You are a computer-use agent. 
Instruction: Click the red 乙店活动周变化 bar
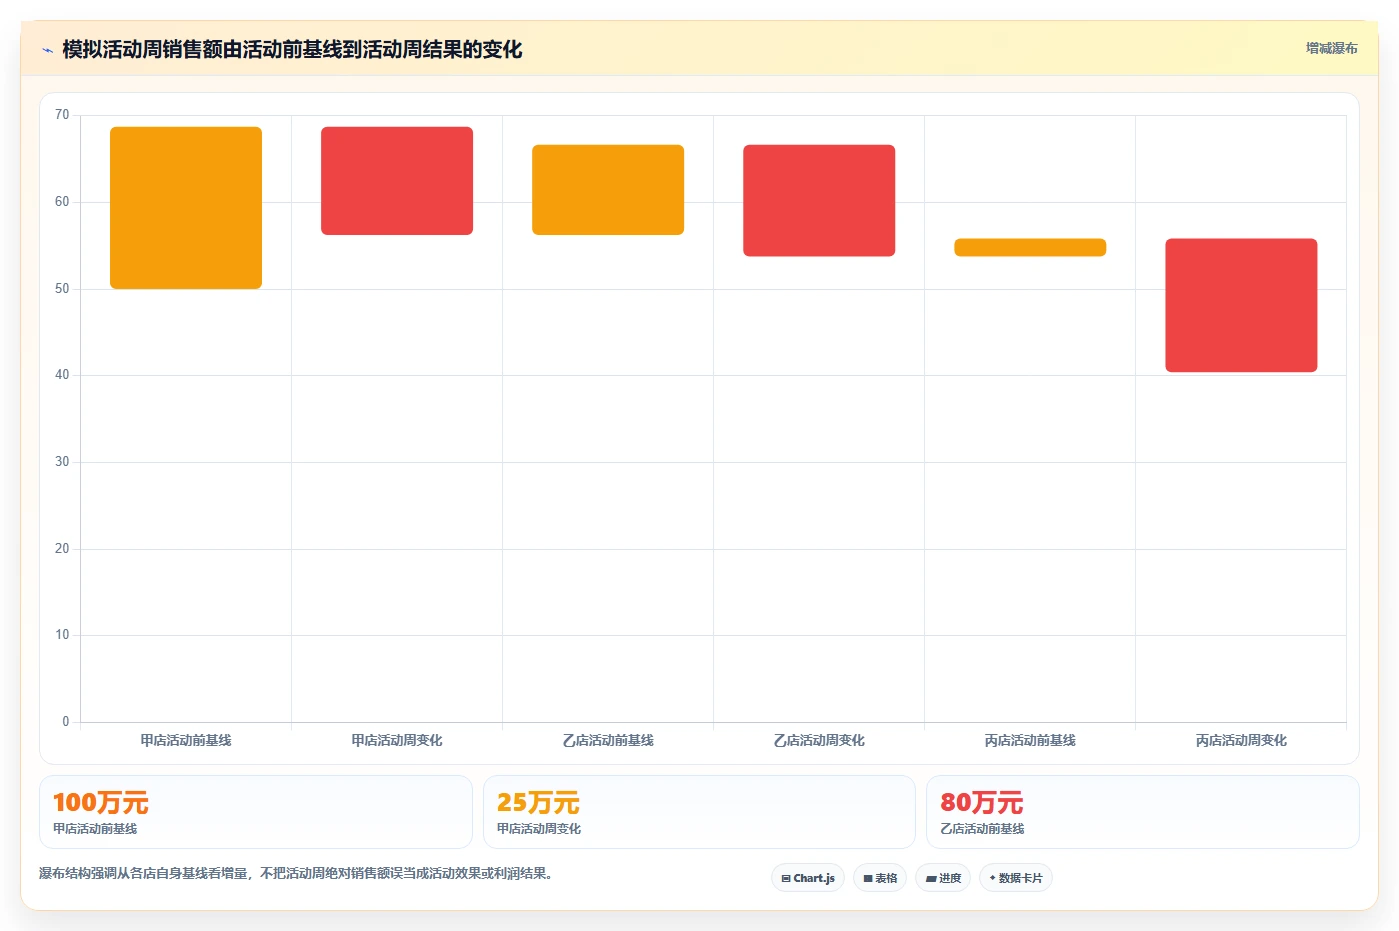pyautogui.click(x=819, y=201)
